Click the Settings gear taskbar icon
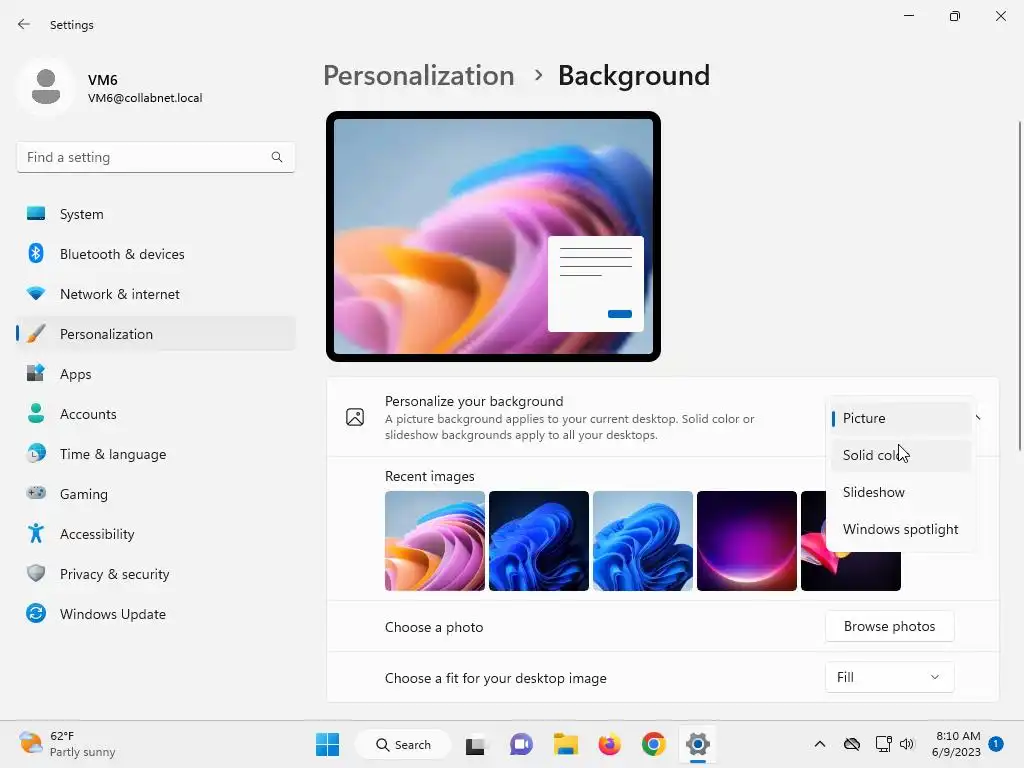The height and width of the screenshot is (768, 1024). (697, 744)
